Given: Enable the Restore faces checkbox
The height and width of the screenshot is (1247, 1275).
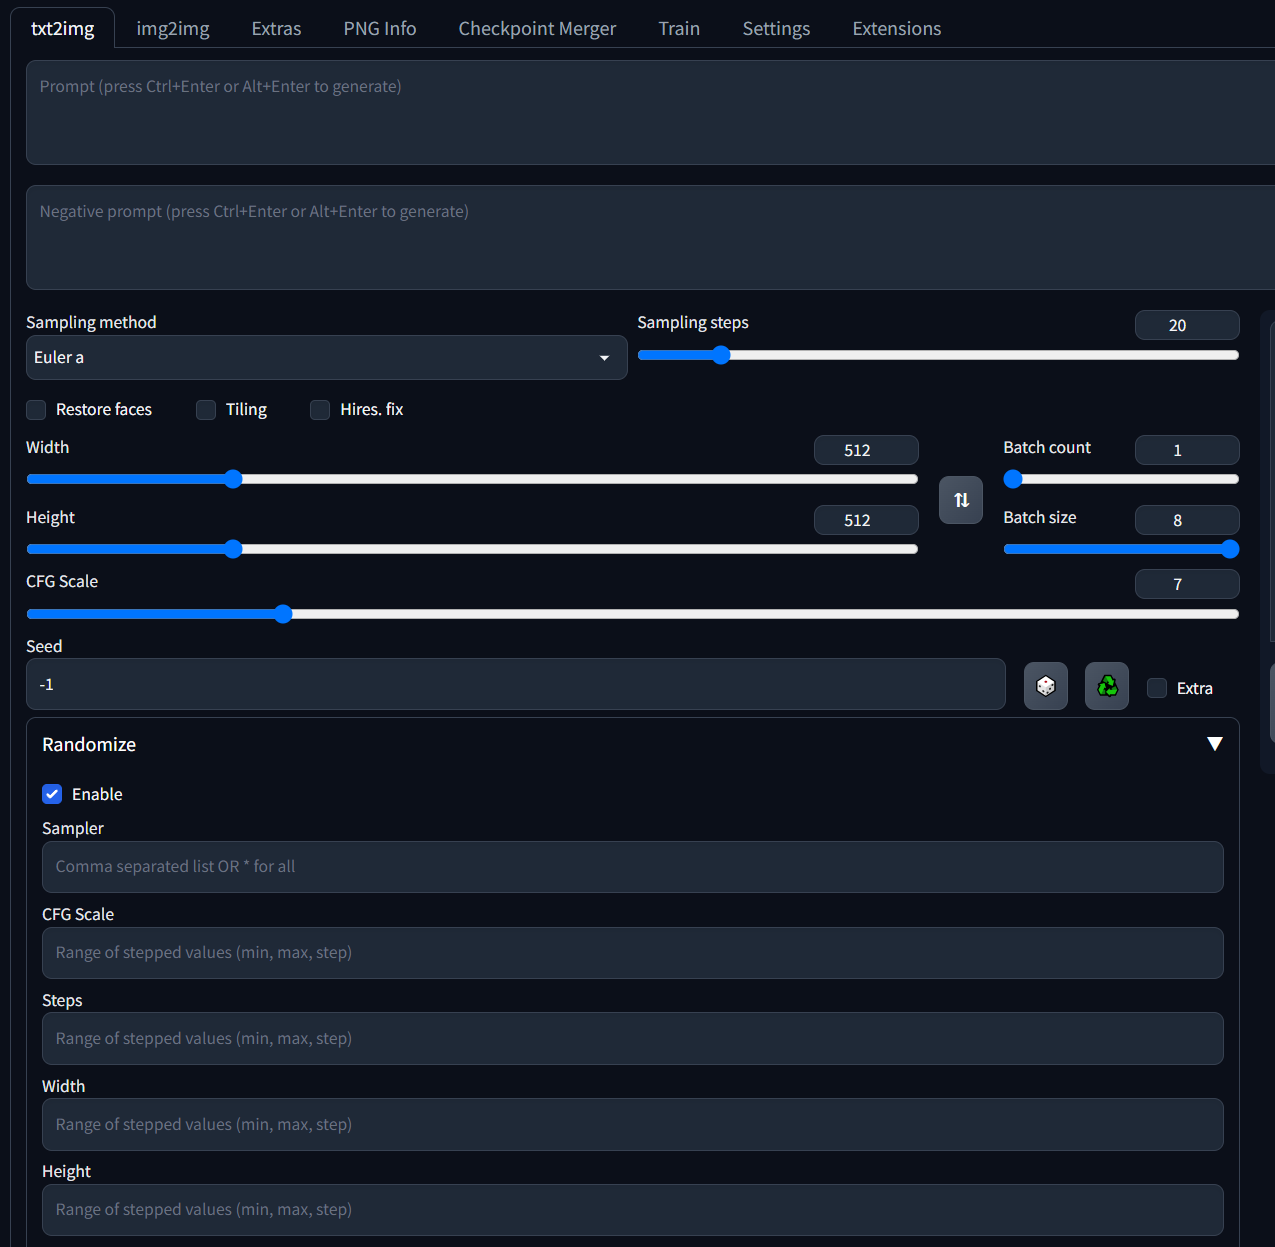Looking at the screenshot, I should pos(37,410).
